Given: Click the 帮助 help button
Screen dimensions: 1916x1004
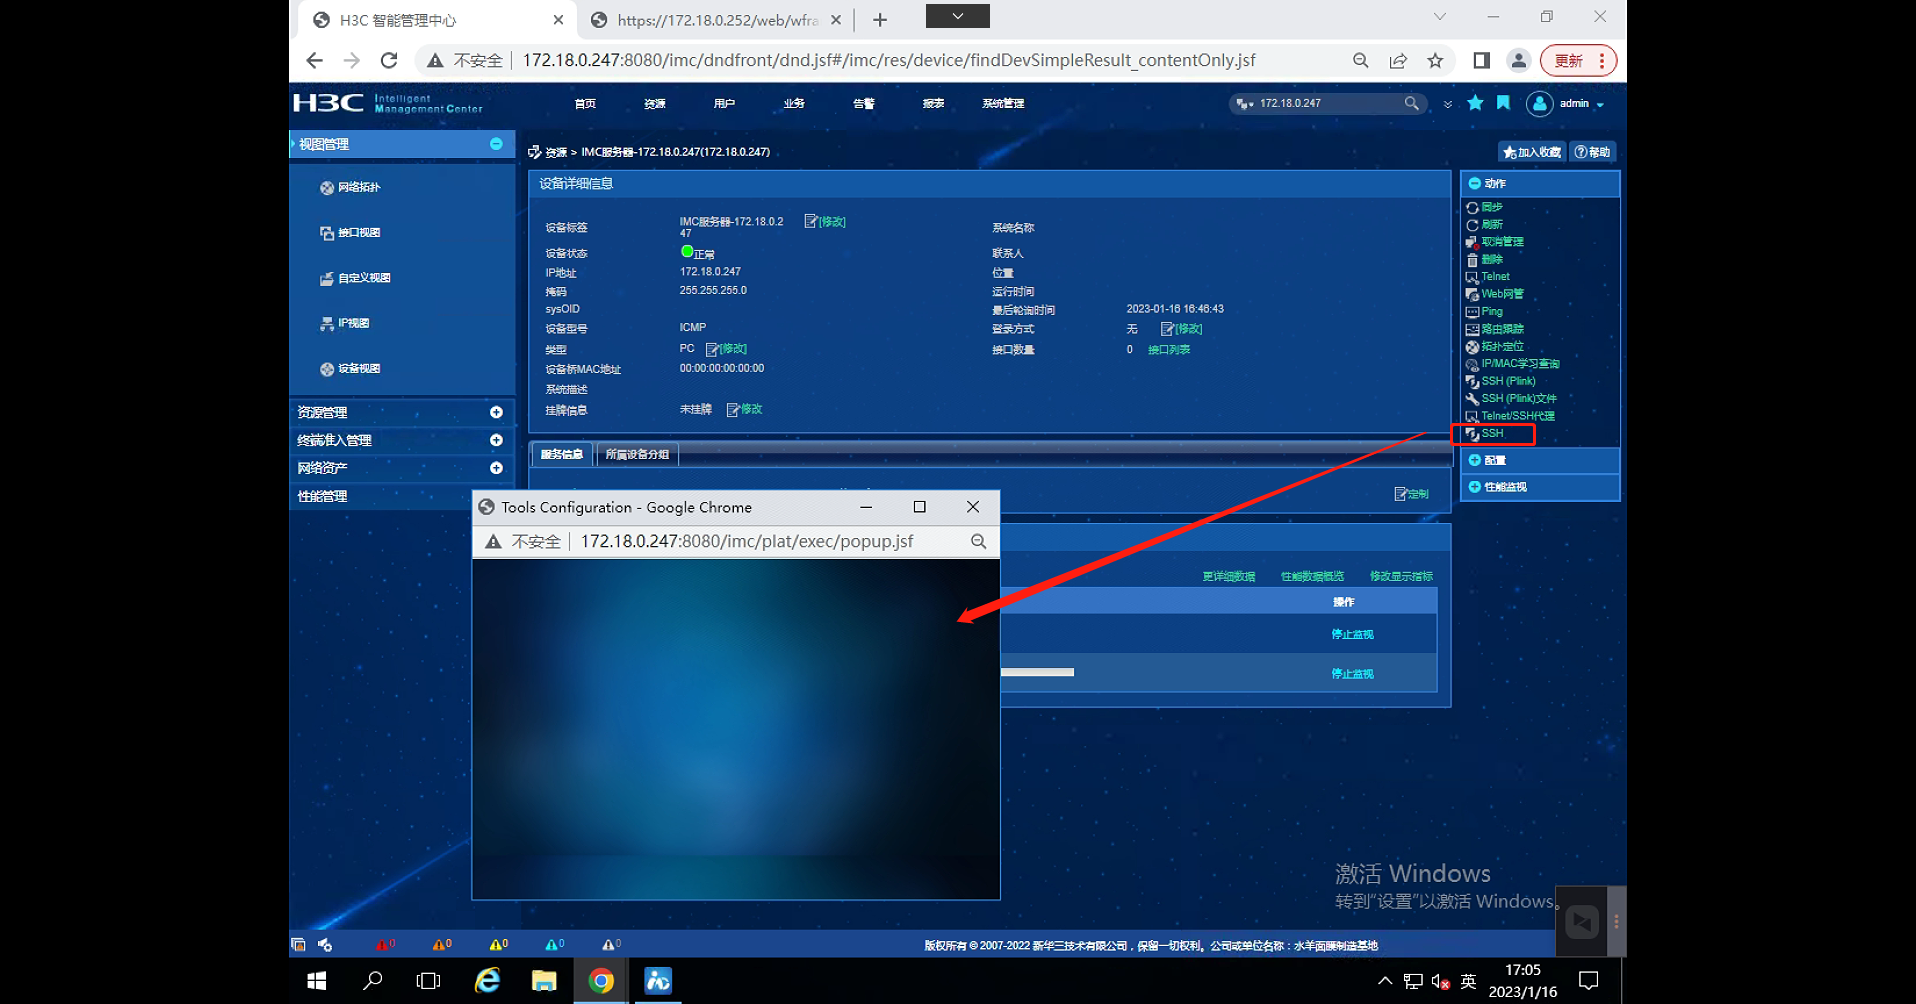Looking at the screenshot, I should (x=1592, y=152).
